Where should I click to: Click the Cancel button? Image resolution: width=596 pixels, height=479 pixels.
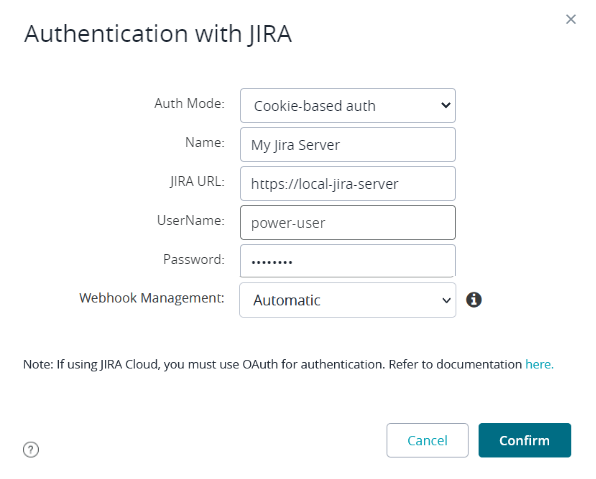427,440
